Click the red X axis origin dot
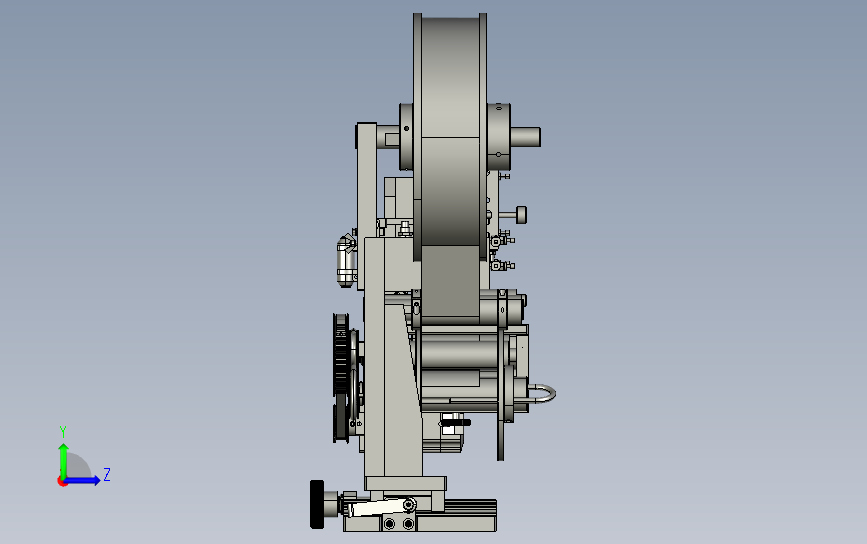The image size is (867, 544). click(x=62, y=482)
